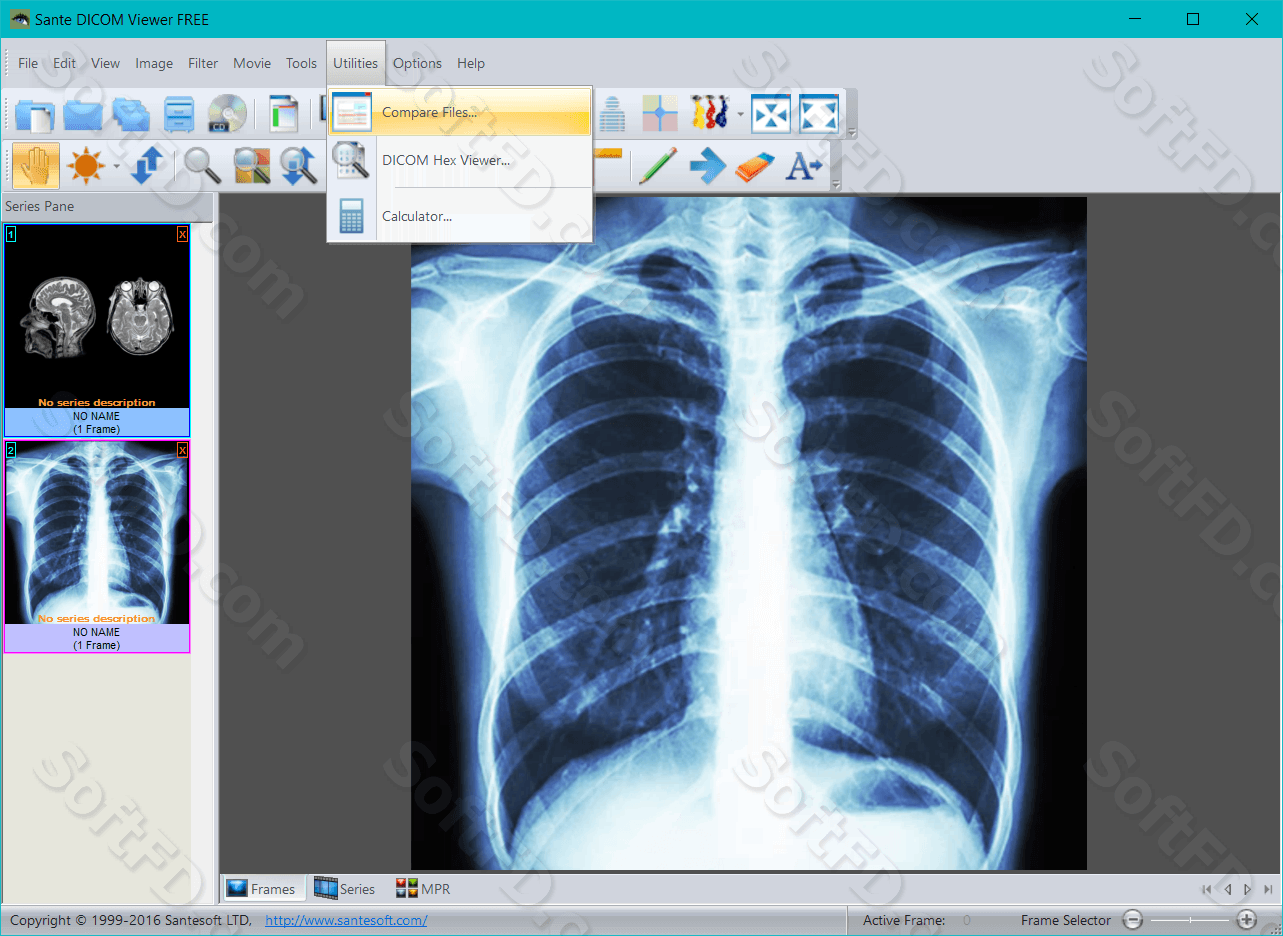Select the blue arrow annotation tool
Image resolution: width=1283 pixels, height=936 pixels.
coord(707,165)
